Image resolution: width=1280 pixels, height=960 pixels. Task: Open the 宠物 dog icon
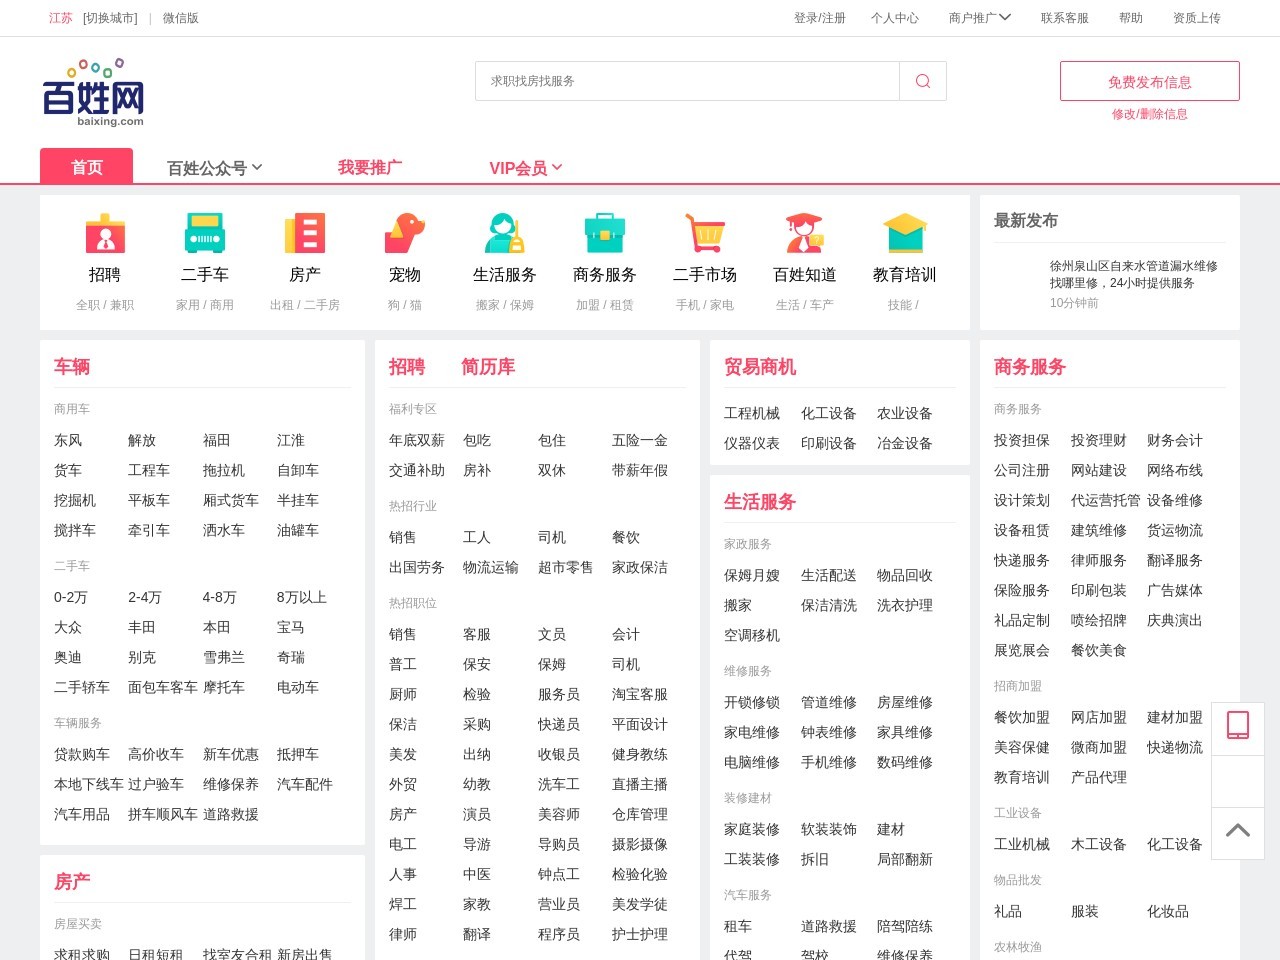pyautogui.click(x=405, y=233)
